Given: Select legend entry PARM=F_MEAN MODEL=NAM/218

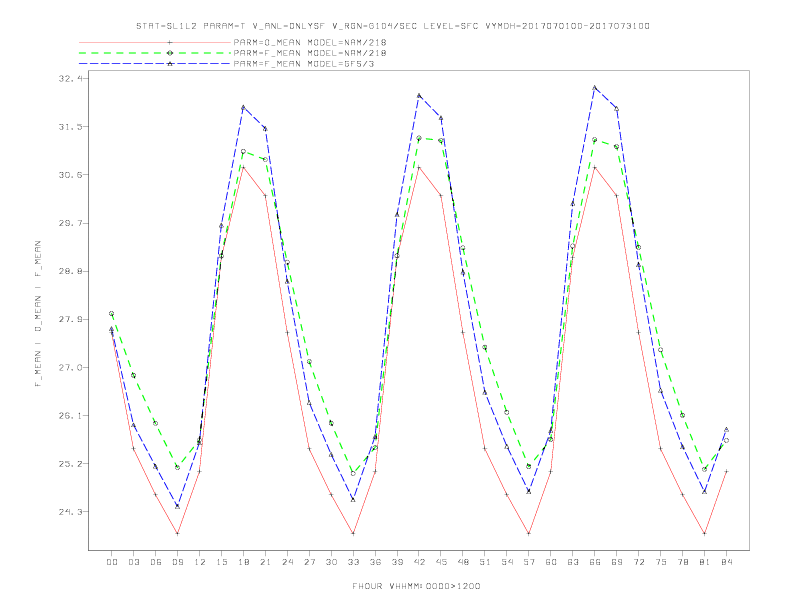Looking at the screenshot, I should click(310, 53).
